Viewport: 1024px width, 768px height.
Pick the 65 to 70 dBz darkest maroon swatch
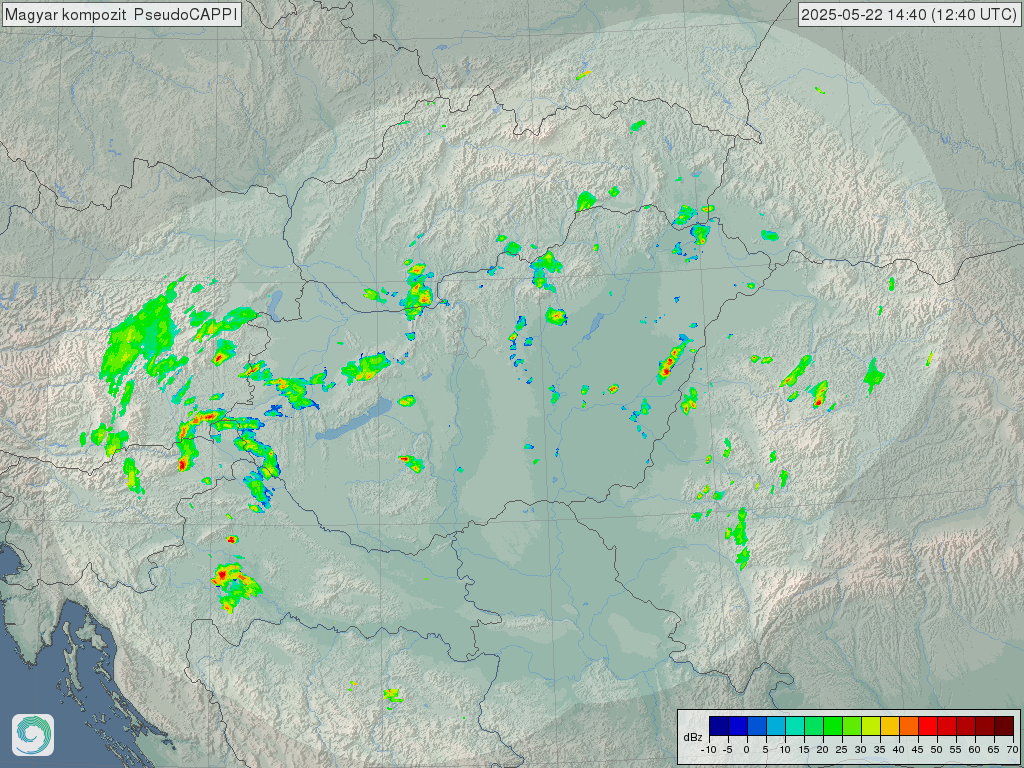tap(1004, 726)
